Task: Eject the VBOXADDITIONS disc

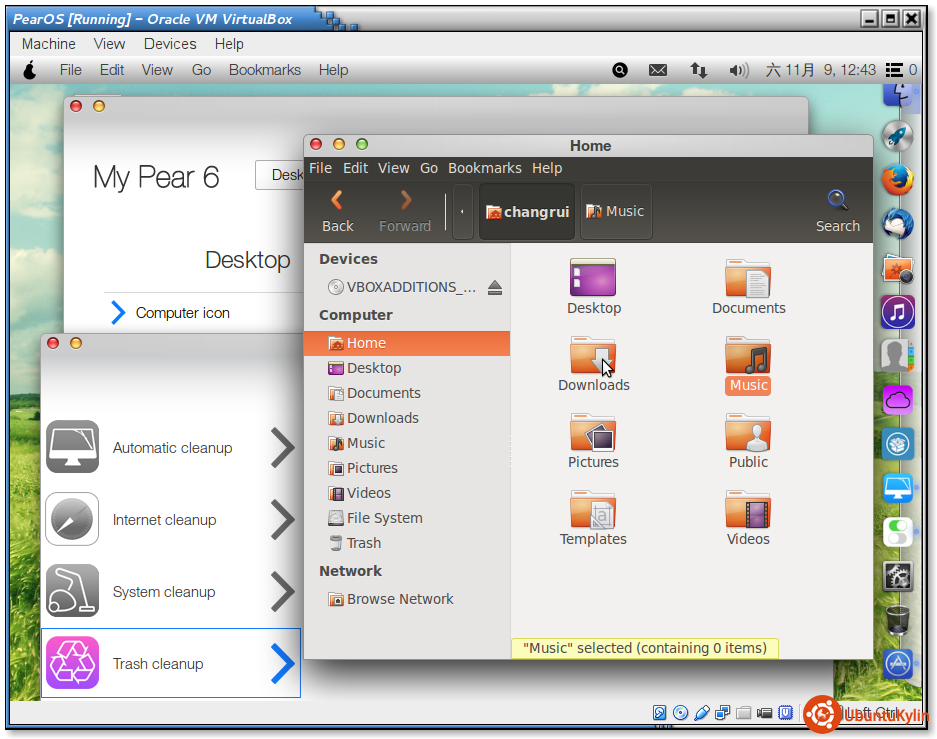Action: coord(495,288)
